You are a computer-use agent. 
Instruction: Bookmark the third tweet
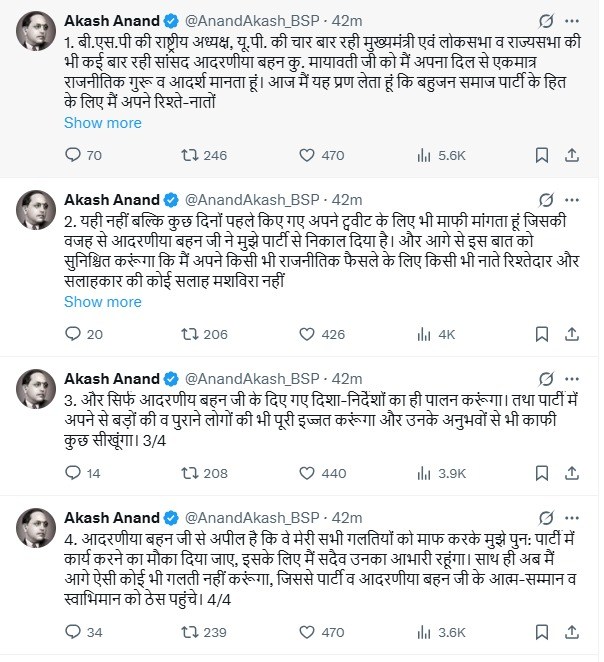coord(542,473)
